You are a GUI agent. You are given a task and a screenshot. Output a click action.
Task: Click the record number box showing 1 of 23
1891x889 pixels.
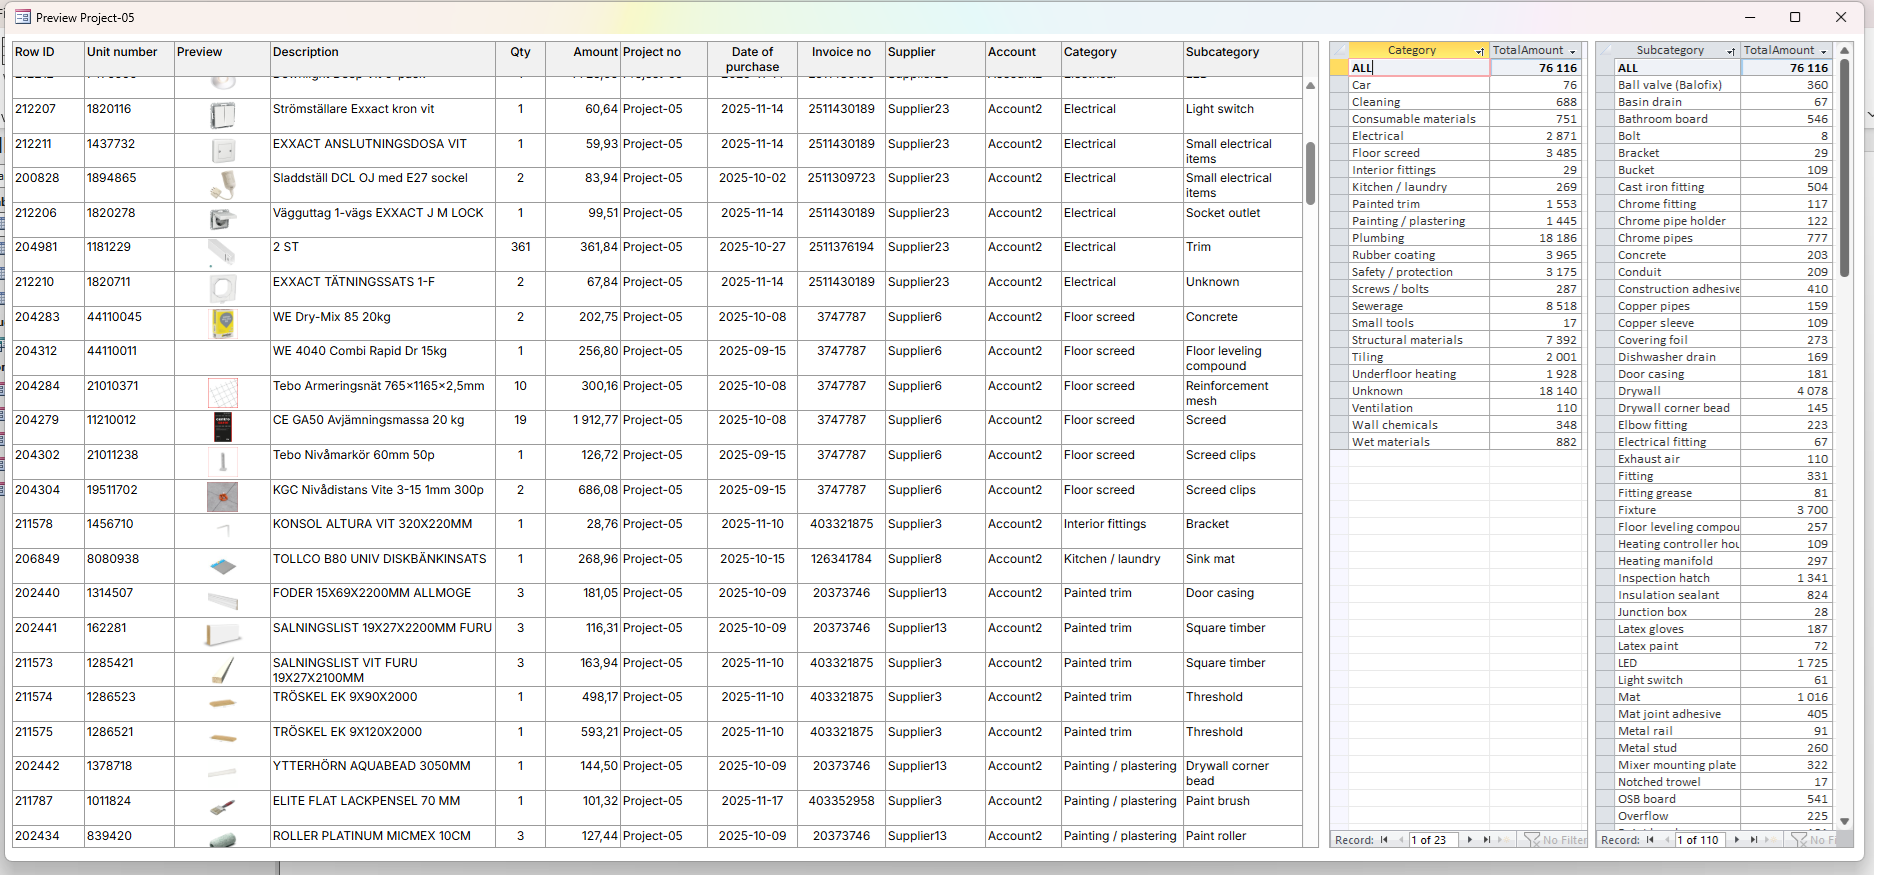[1434, 840]
